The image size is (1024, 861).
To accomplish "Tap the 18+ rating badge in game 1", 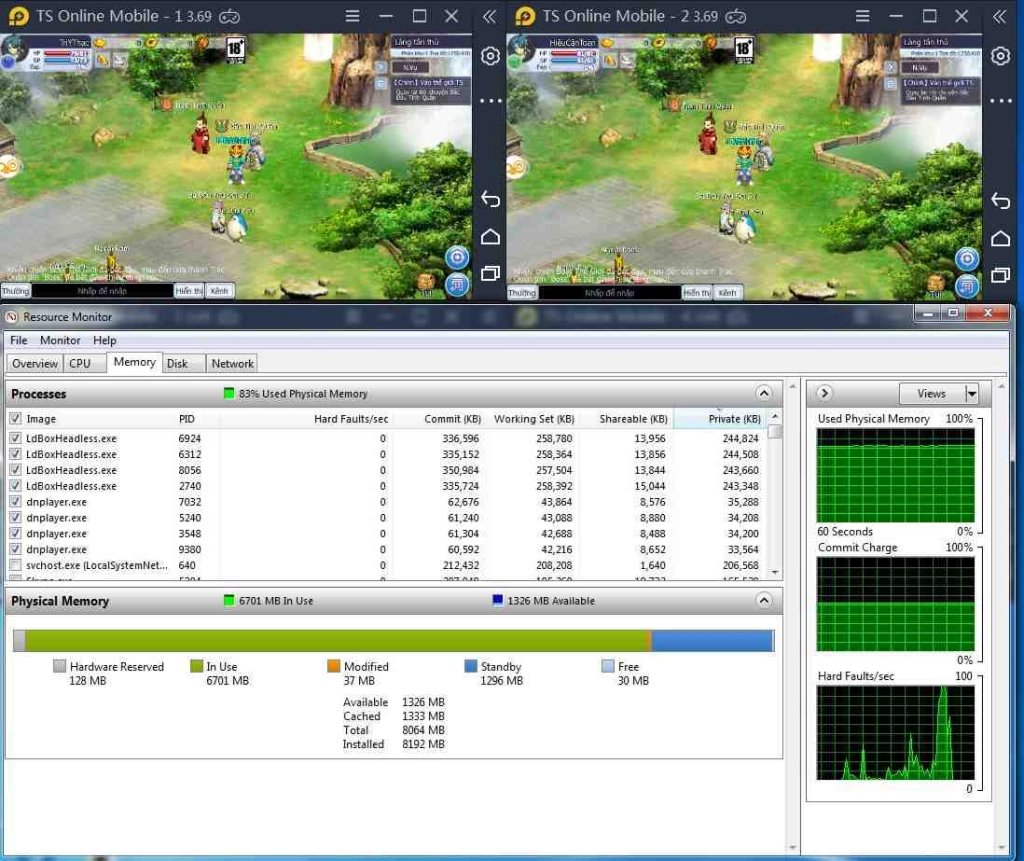I will click(235, 50).
